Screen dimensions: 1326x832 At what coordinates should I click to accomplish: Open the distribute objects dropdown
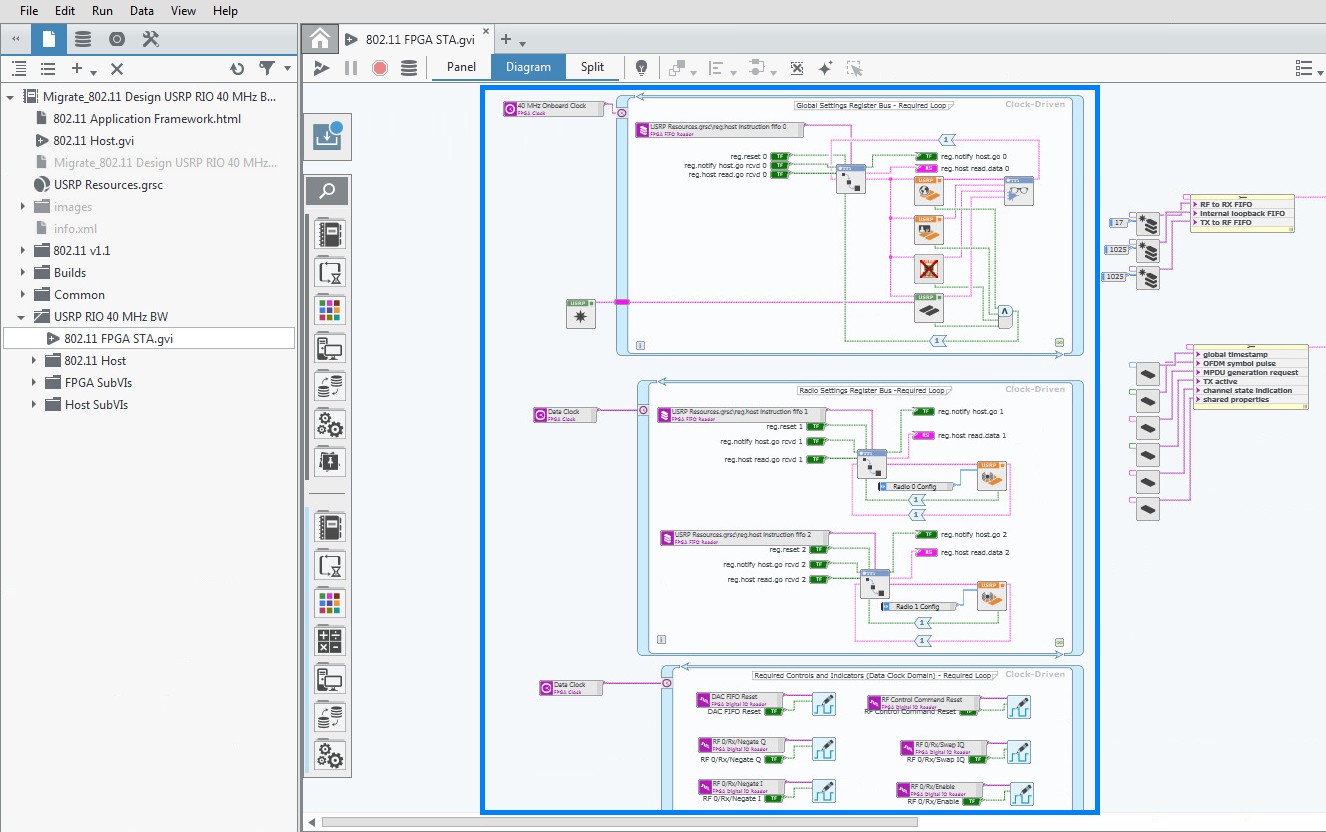pyautogui.click(x=760, y=68)
